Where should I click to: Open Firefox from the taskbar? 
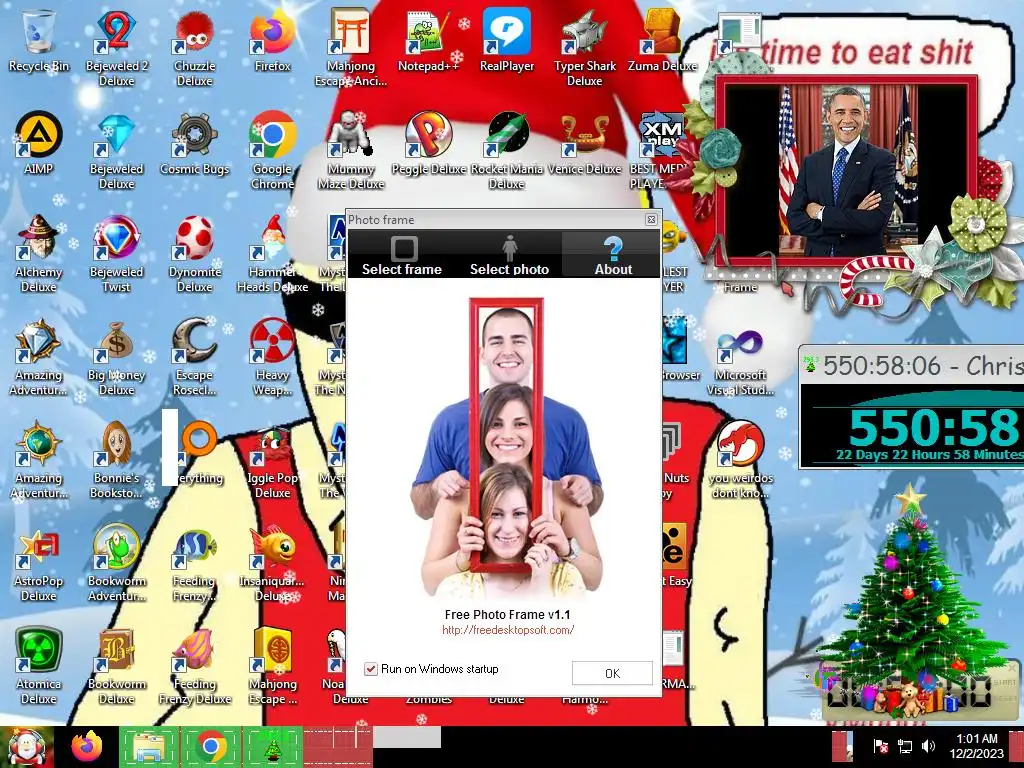click(88, 747)
